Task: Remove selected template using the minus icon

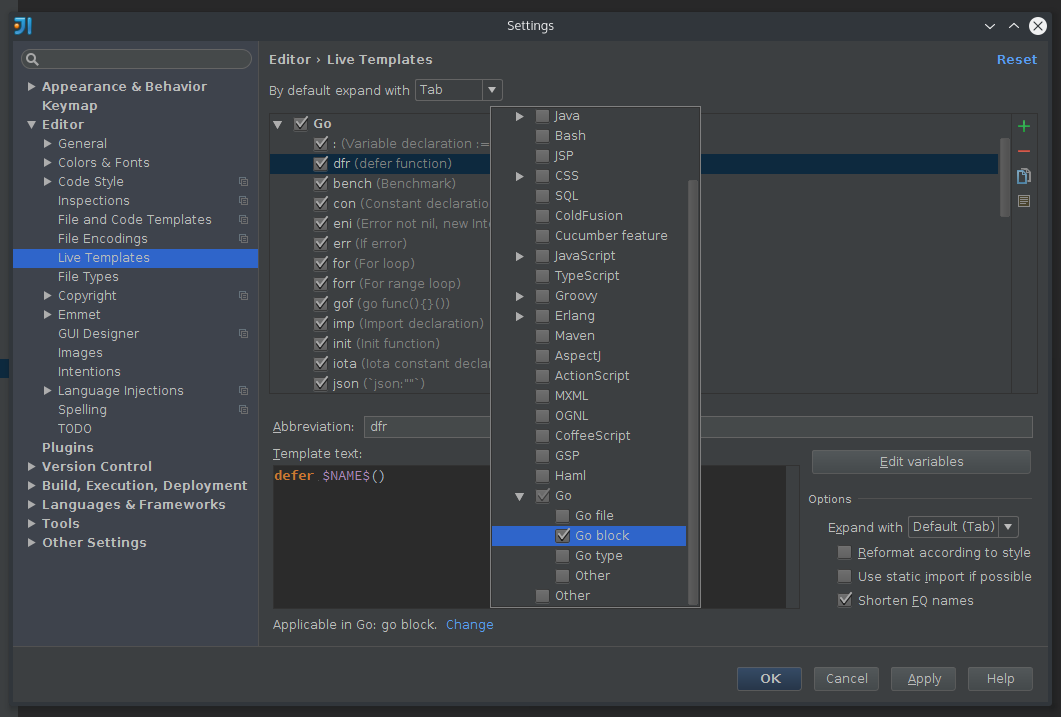Action: click(x=1023, y=152)
